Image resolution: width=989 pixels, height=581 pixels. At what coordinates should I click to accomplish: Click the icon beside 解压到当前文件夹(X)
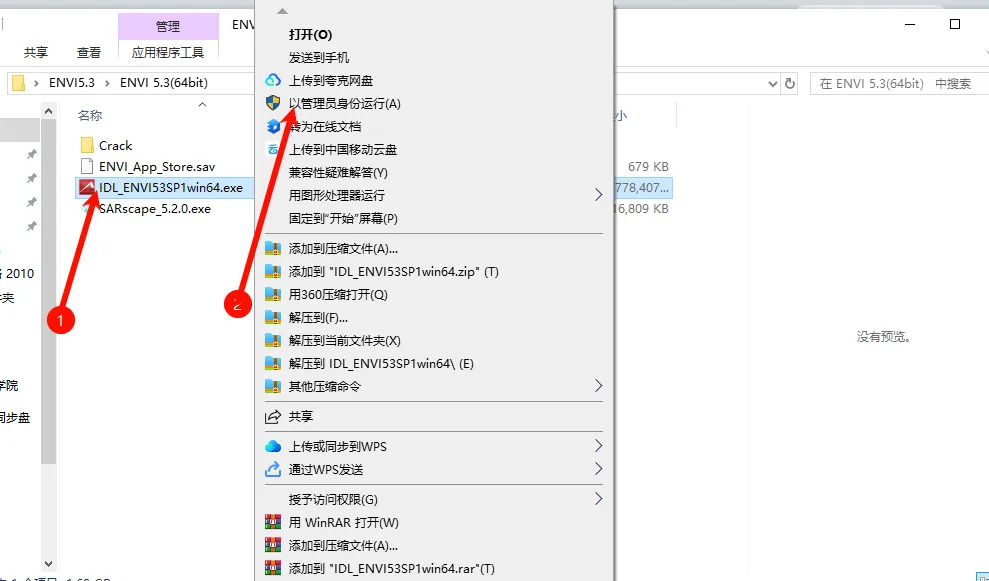click(272, 341)
